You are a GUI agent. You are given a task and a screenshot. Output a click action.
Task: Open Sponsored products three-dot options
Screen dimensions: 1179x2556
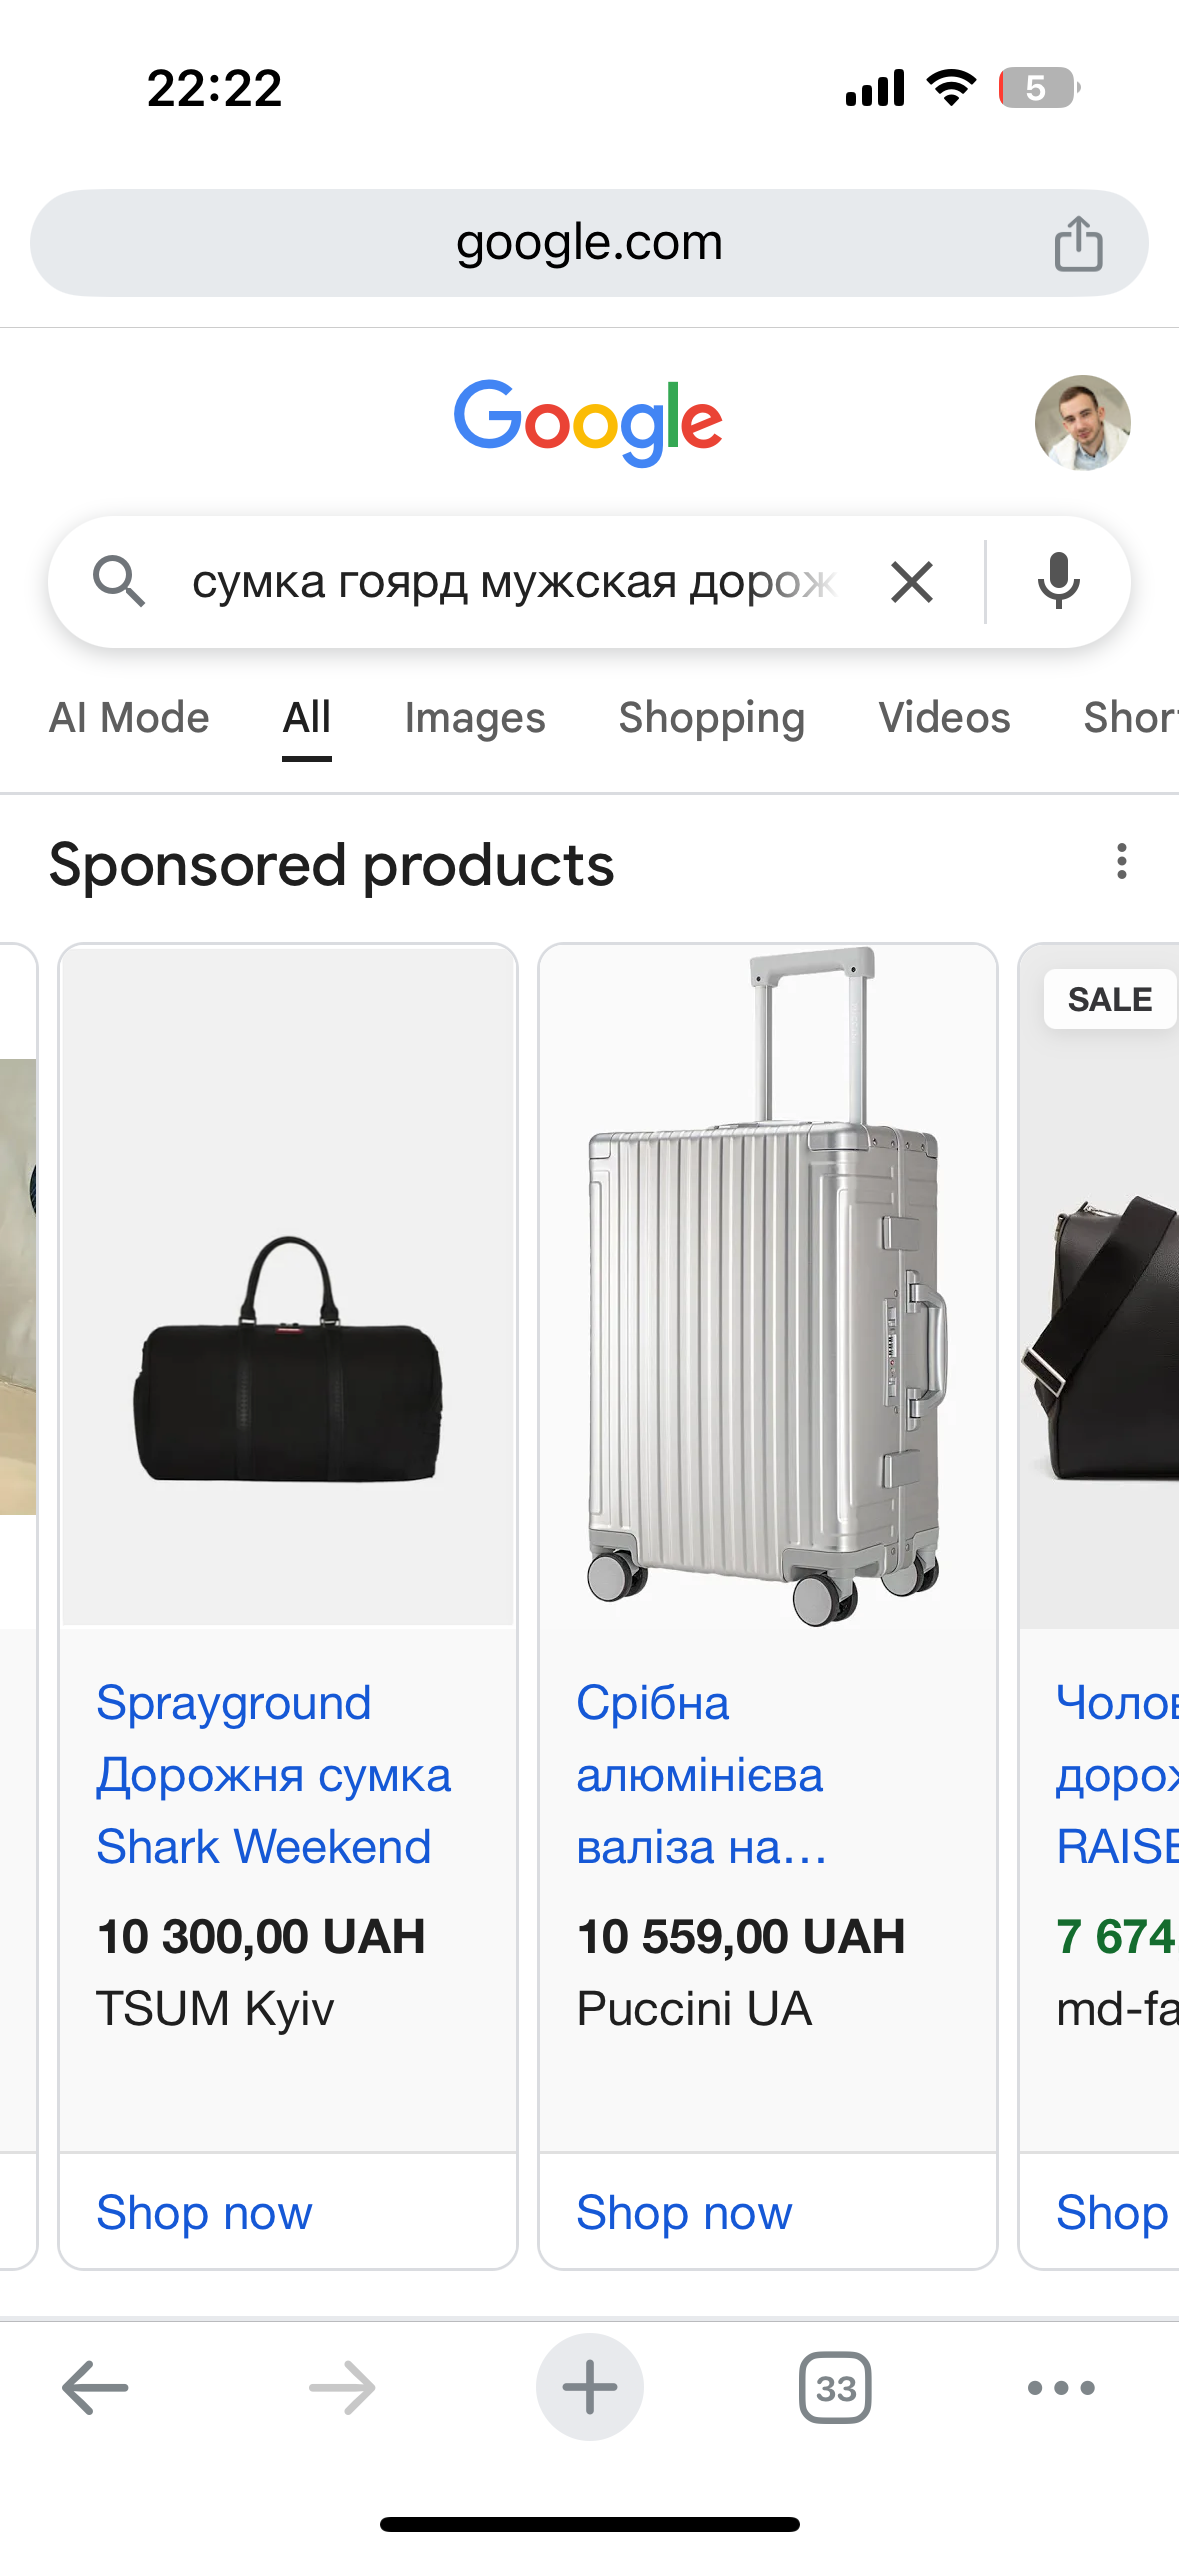click(1121, 861)
